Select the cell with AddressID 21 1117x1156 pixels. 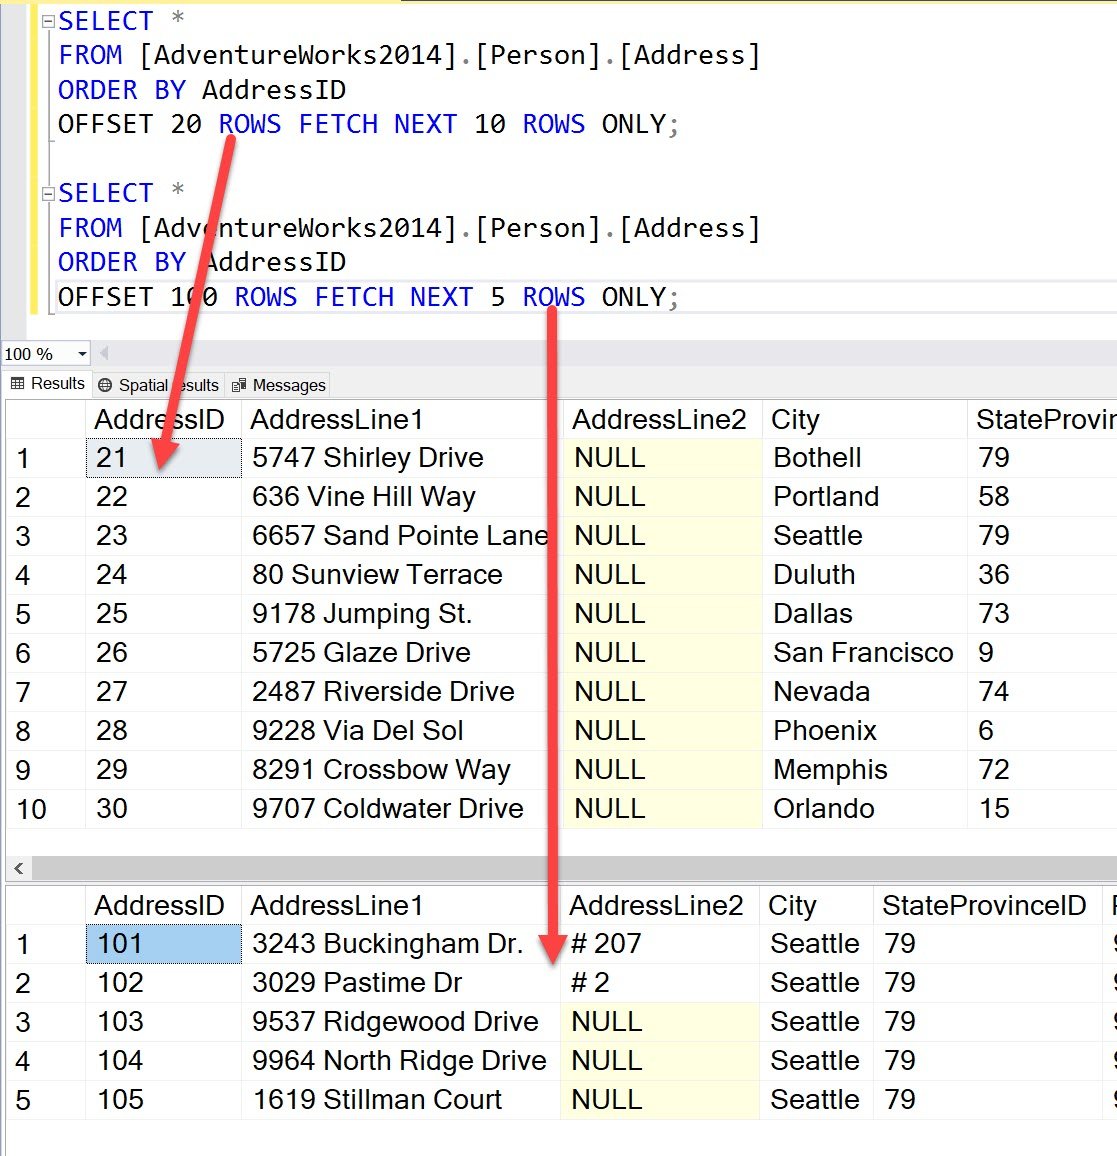point(164,458)
